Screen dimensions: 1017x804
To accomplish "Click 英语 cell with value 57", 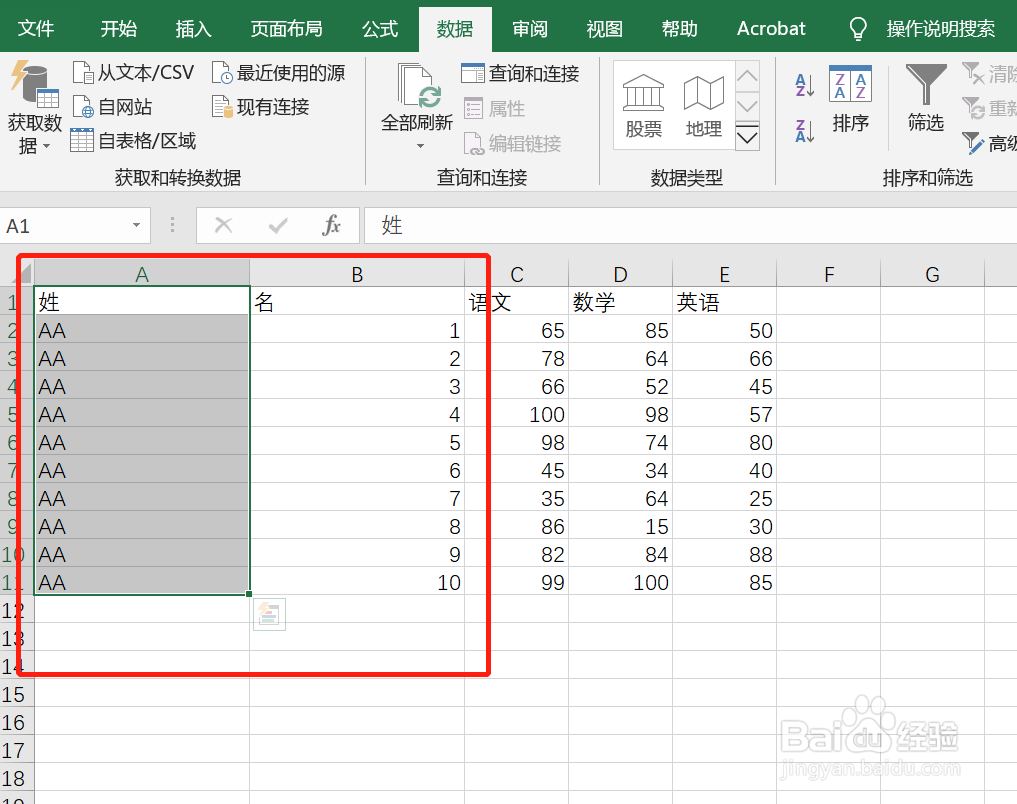I will (x=724, y=414).
